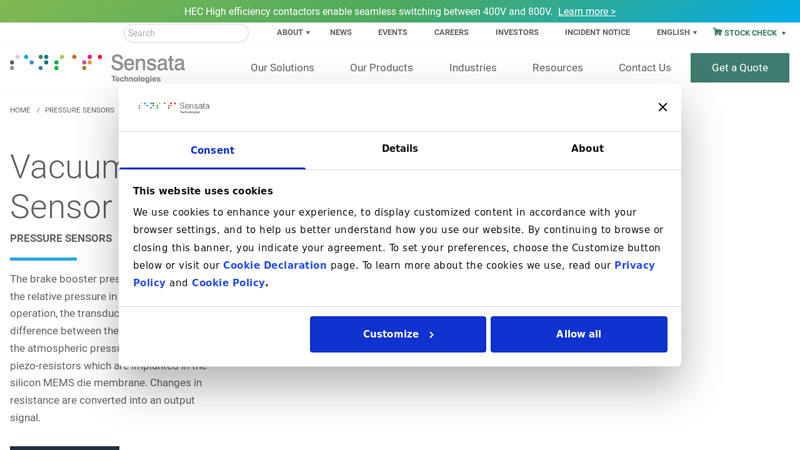This screenshot has height=450, width=800.
Task: Expand the Stock Check dropdown arrow
Action: click(784, 33)
